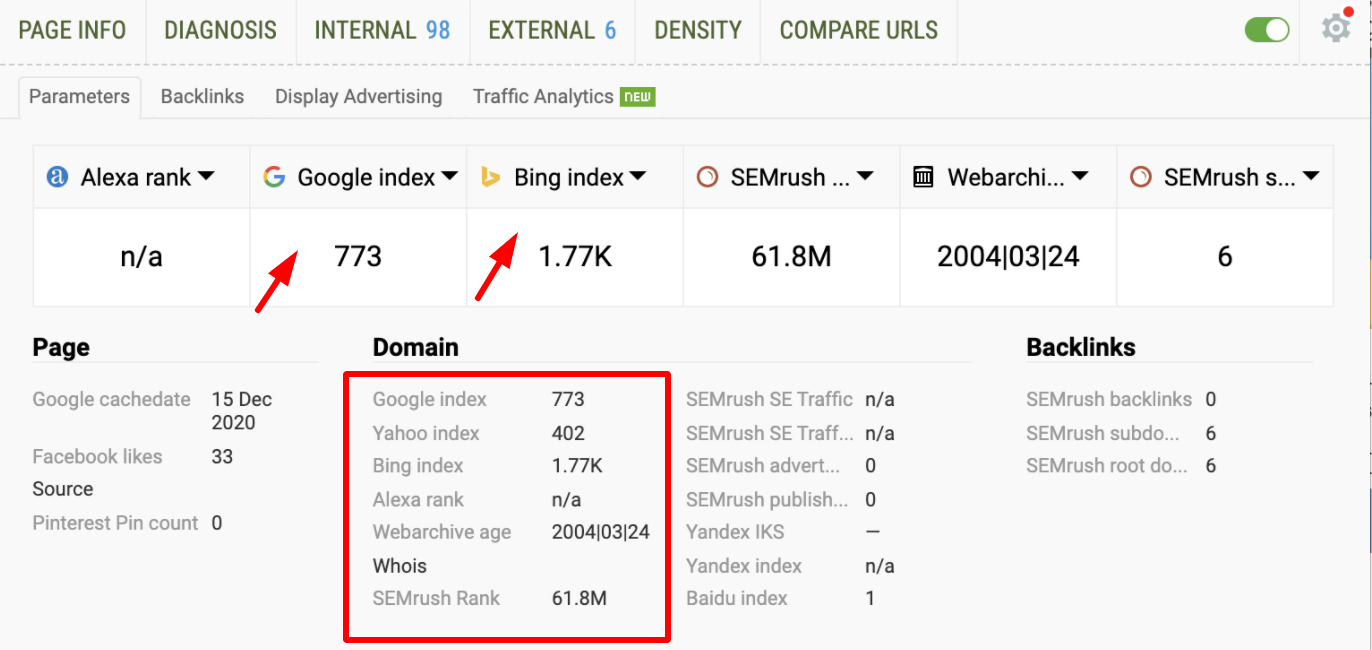Viewport: 1372px width, 650px height.
Task: Click the Source link under Page
Action: coord(63,489)
